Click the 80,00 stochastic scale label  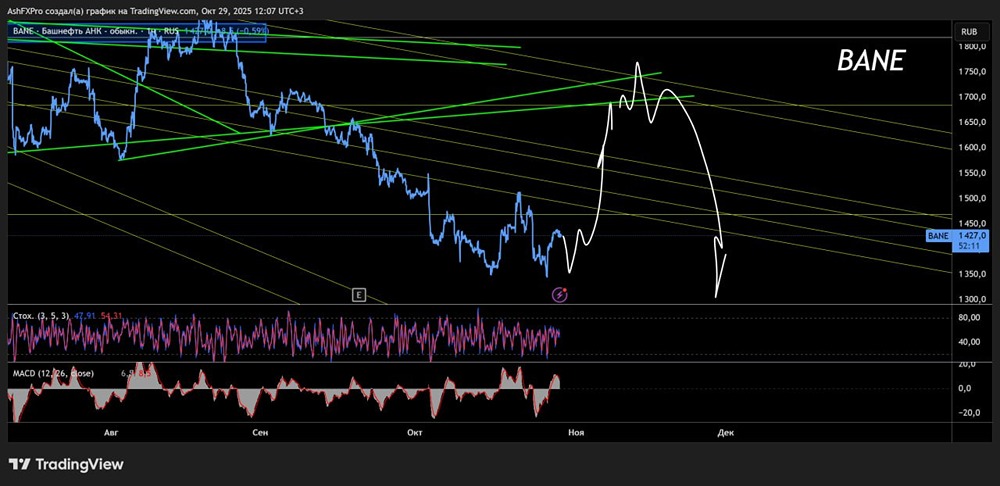tap(970, 318)
